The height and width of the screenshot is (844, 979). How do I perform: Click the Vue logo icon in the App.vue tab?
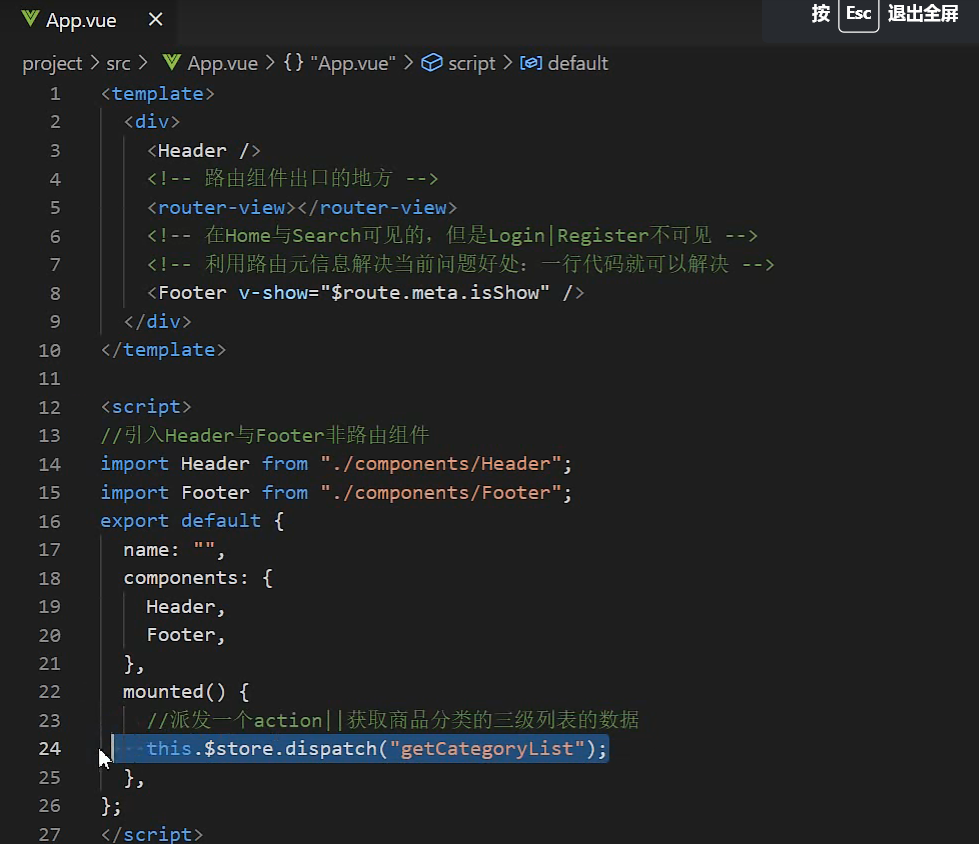(30, 19)
